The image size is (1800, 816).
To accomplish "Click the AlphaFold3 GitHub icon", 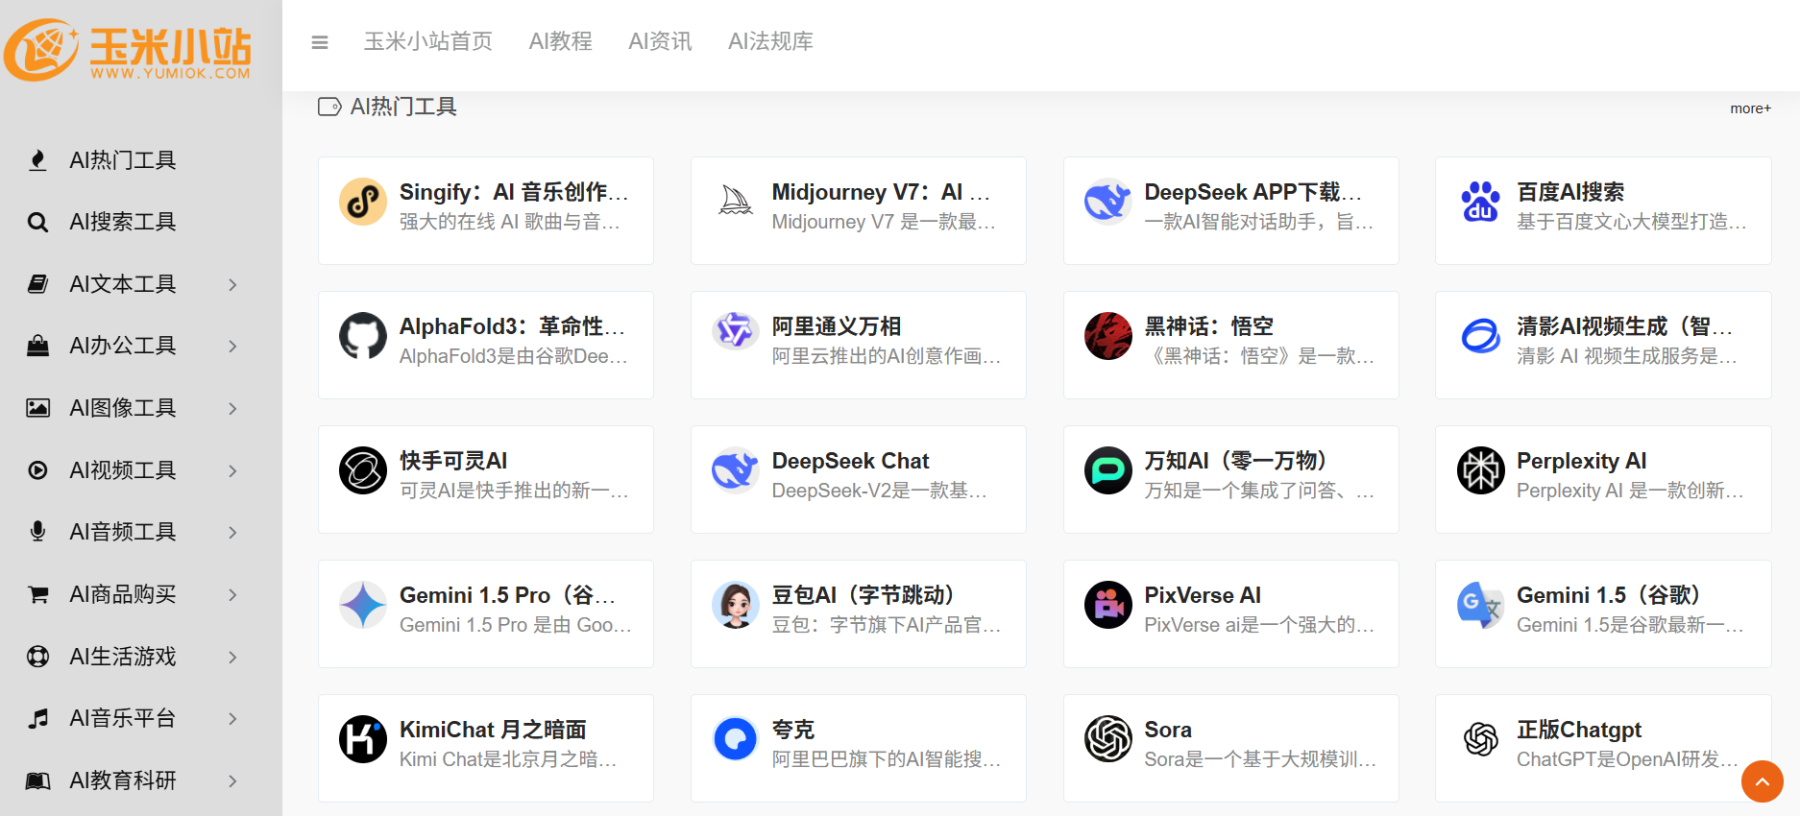I will point(363,336).
